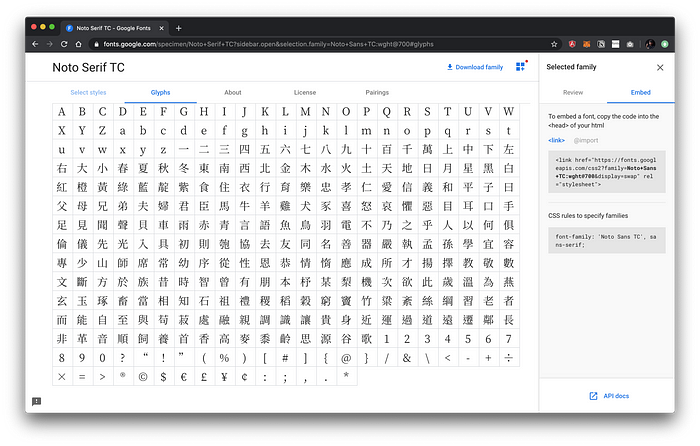Click the glyph 東 in the grid

click(204, 168)
